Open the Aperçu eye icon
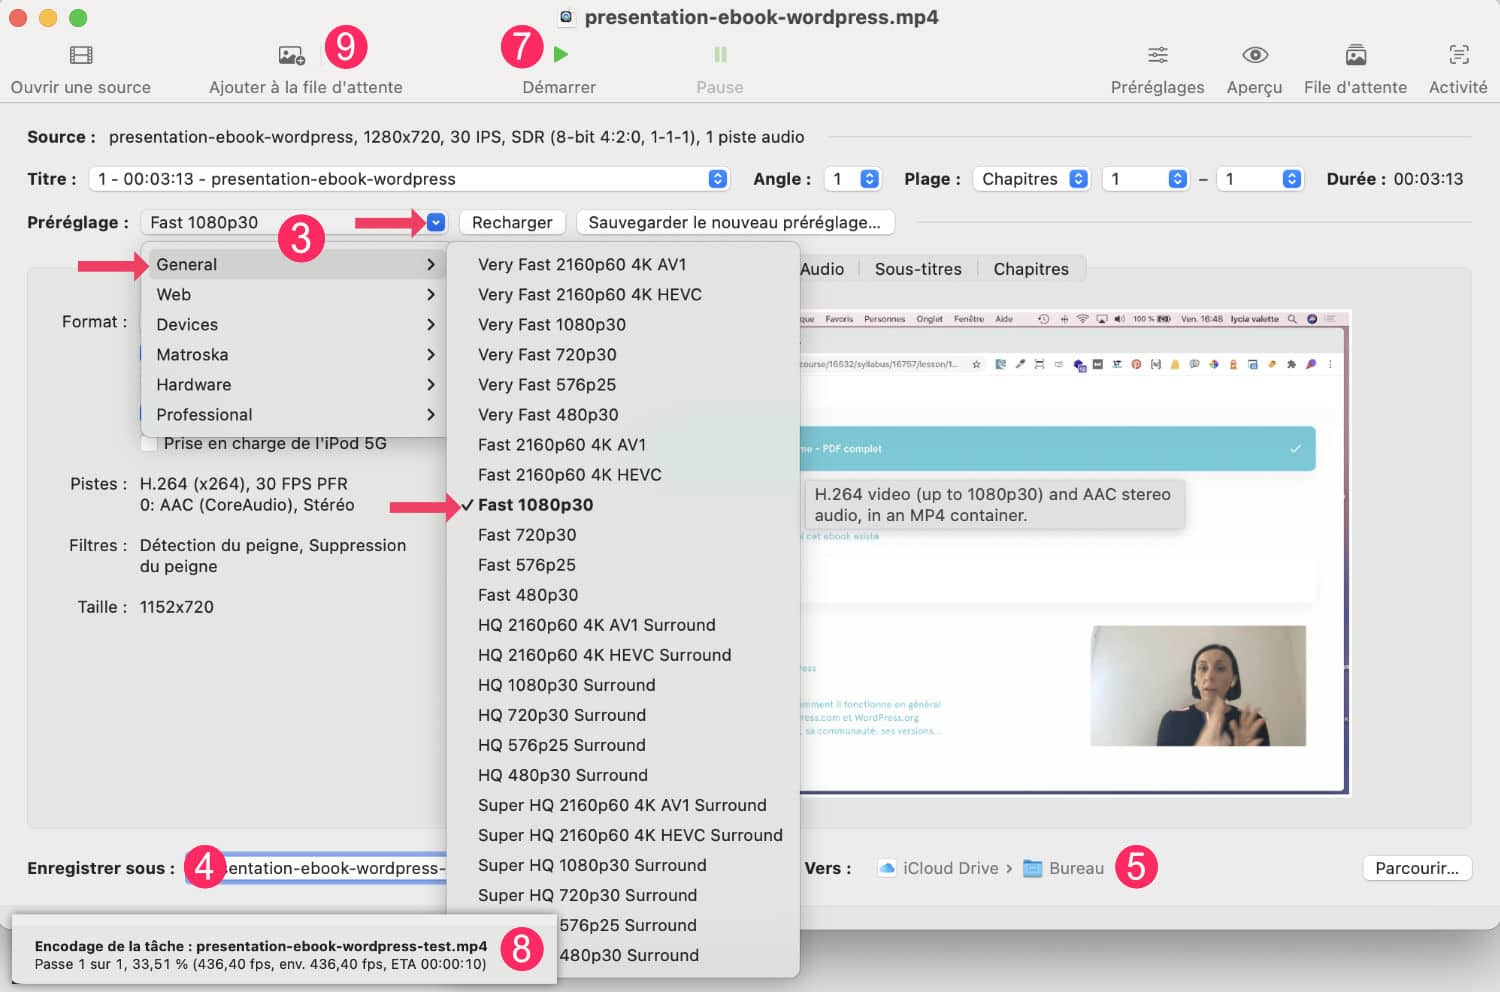Viewport: 1500px width, 992px height. coord(1255,54)
